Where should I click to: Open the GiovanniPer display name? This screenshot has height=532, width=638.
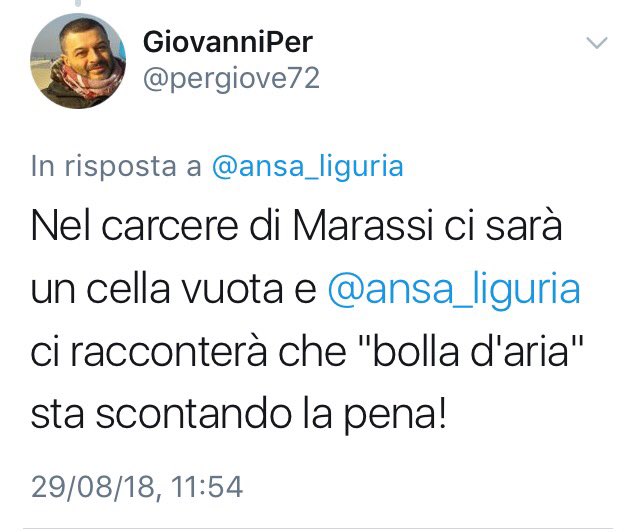pos(228,42)
